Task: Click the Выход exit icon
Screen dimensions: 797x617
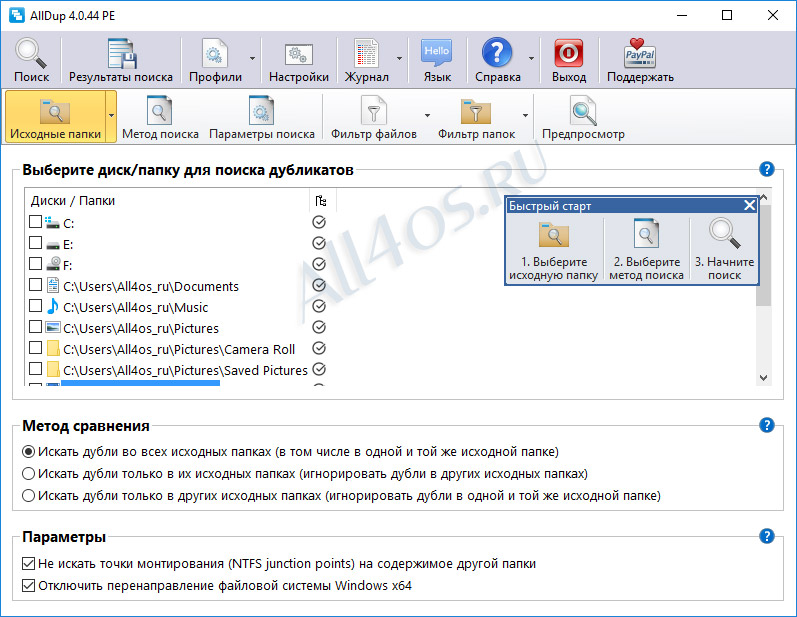Action: pyautogui.click(x=568, y=53)
